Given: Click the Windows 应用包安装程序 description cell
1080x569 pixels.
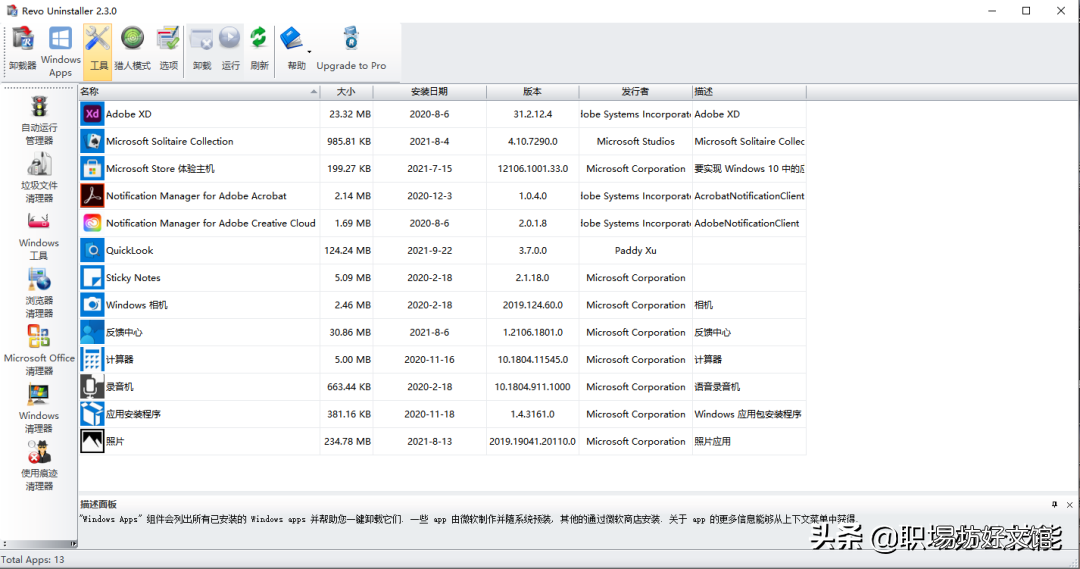Looking at the screenshot, I should [748, 414].
